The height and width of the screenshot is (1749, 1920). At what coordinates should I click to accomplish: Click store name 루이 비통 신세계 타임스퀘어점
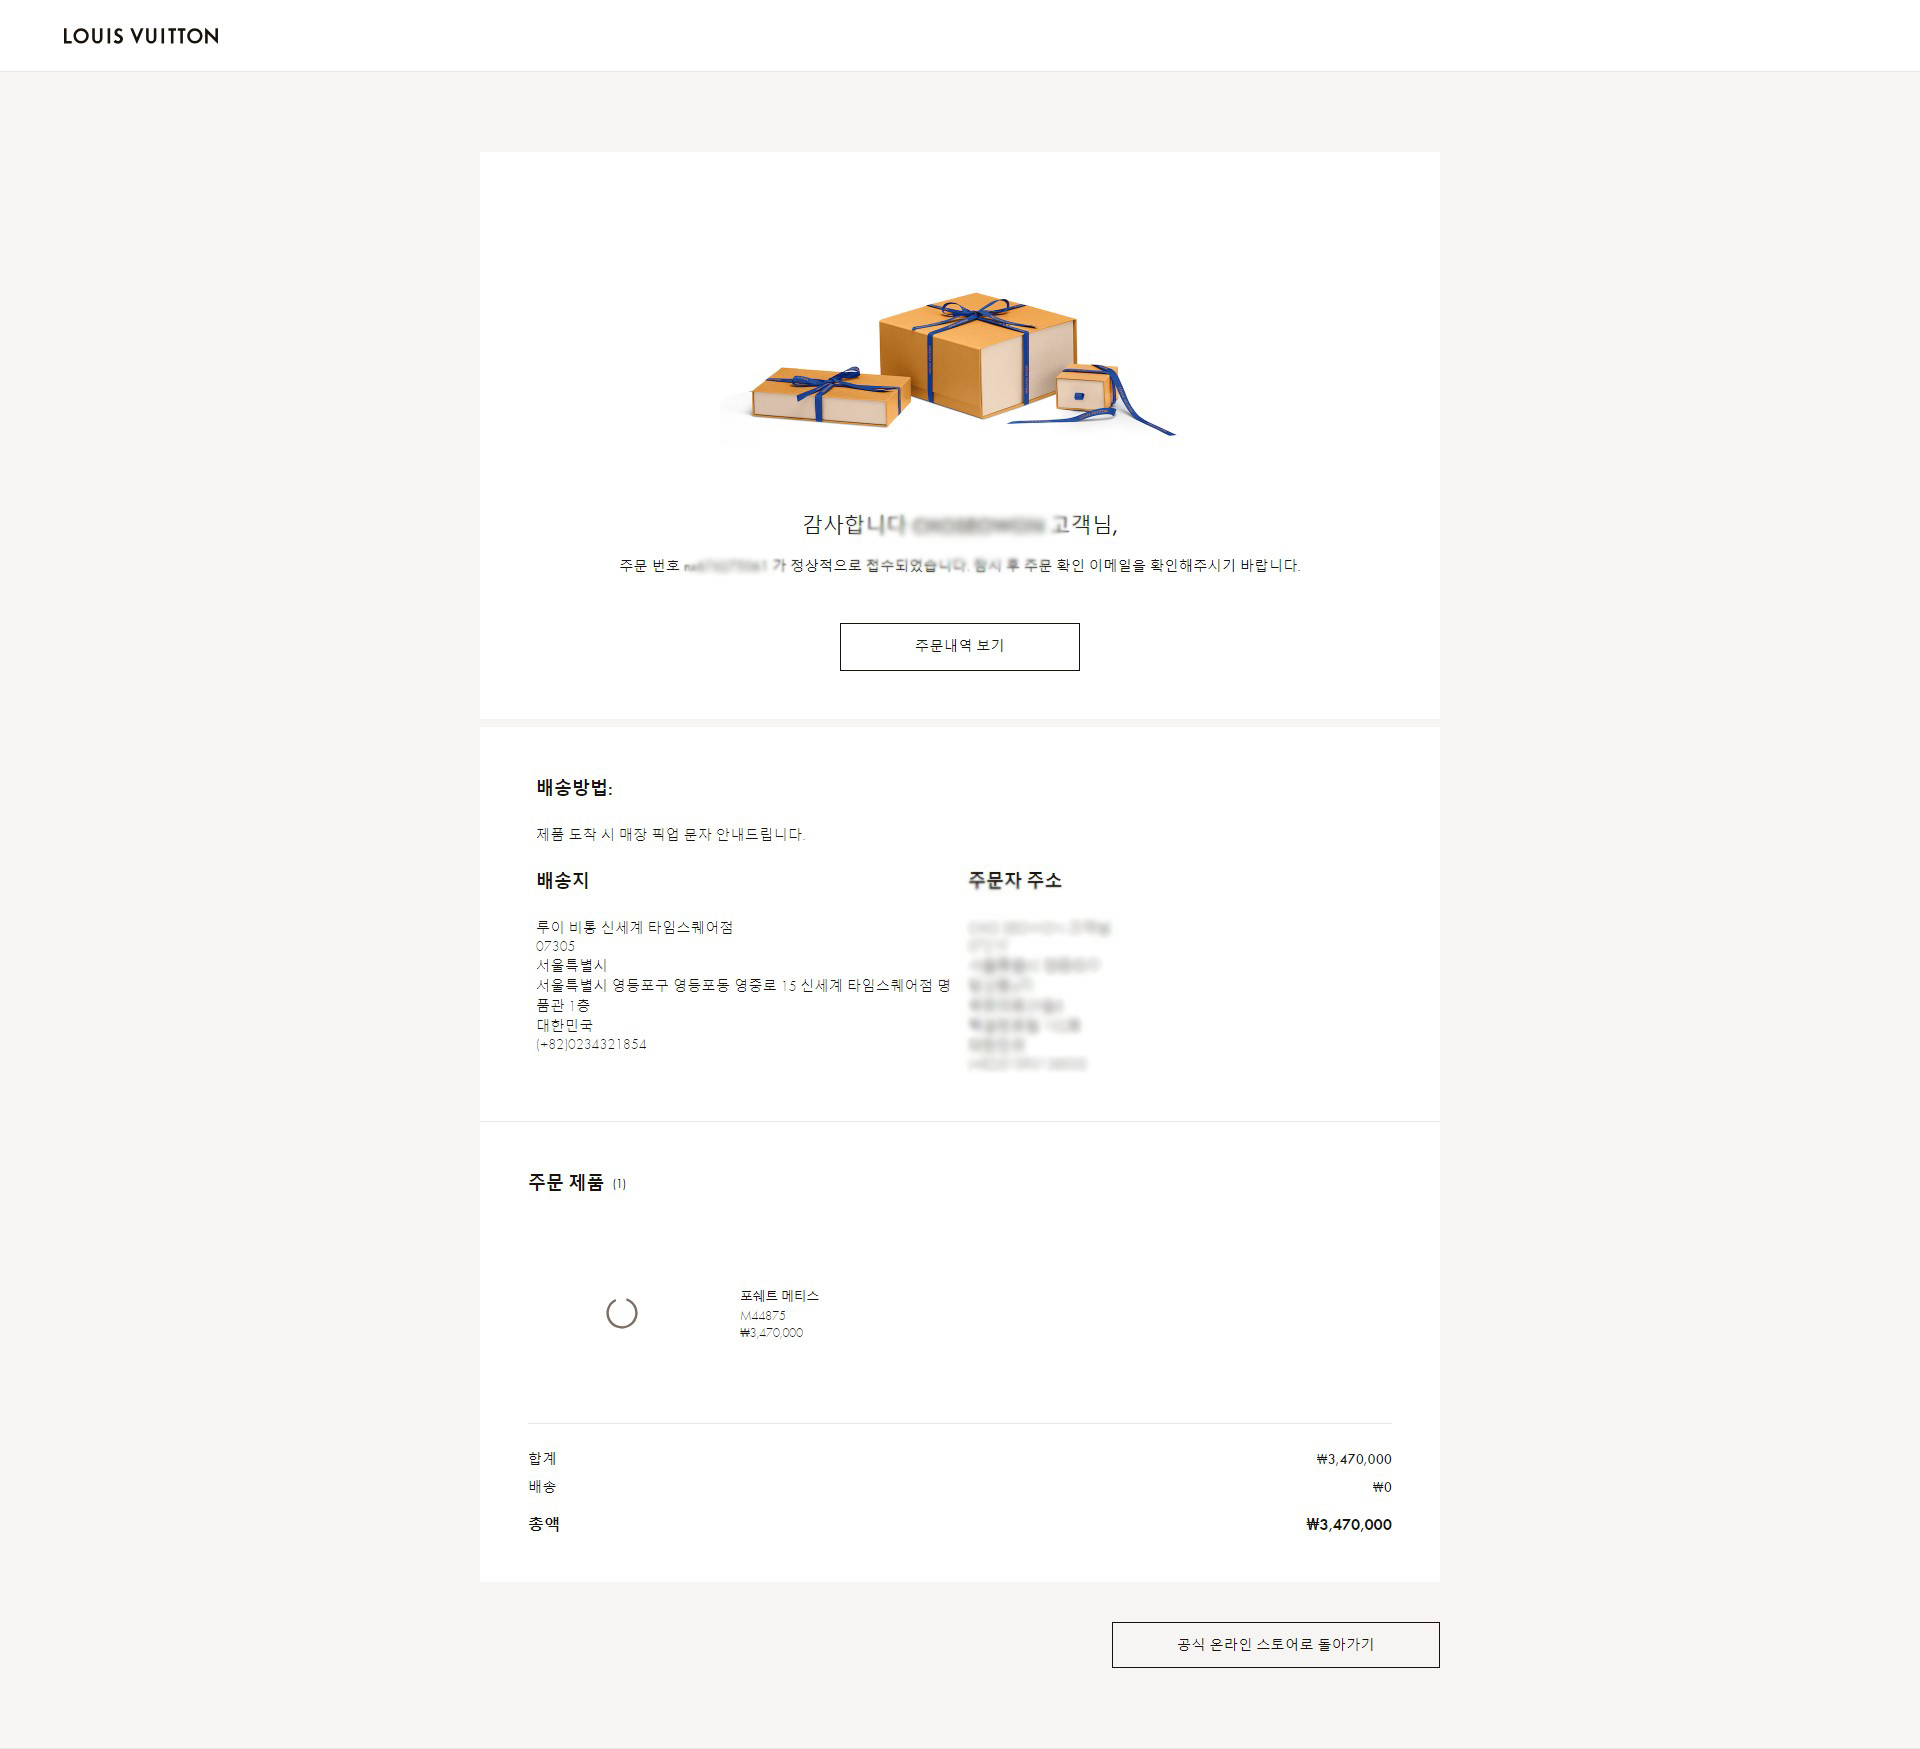(x=634, y=927)
